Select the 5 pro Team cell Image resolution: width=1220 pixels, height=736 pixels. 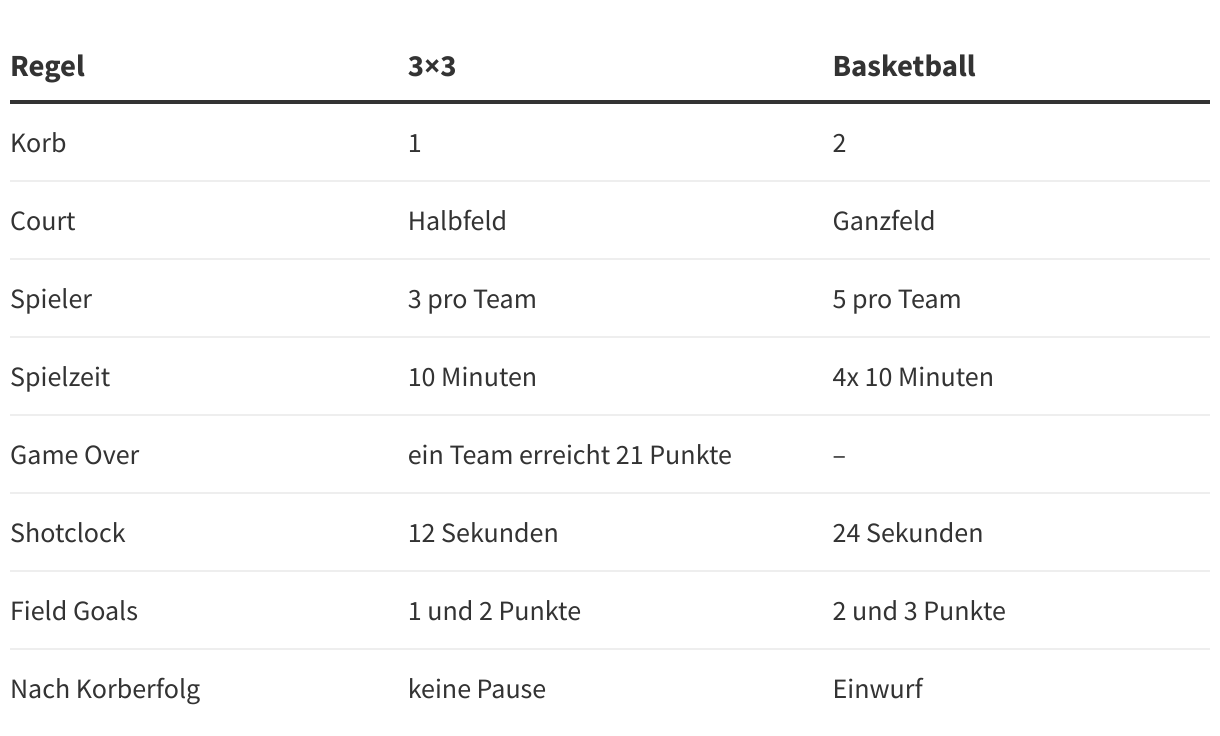point(897,299)
